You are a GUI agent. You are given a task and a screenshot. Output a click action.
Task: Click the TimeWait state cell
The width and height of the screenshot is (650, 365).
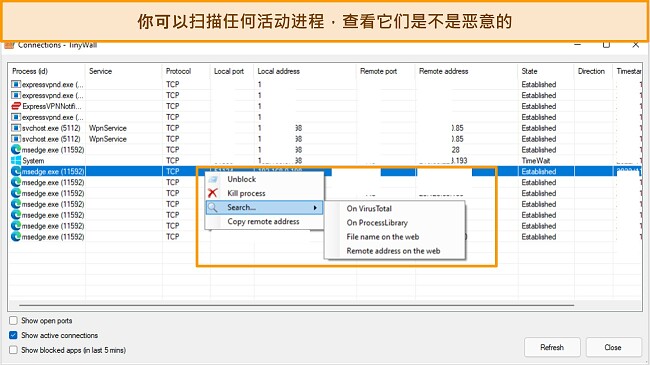point(536,161)
